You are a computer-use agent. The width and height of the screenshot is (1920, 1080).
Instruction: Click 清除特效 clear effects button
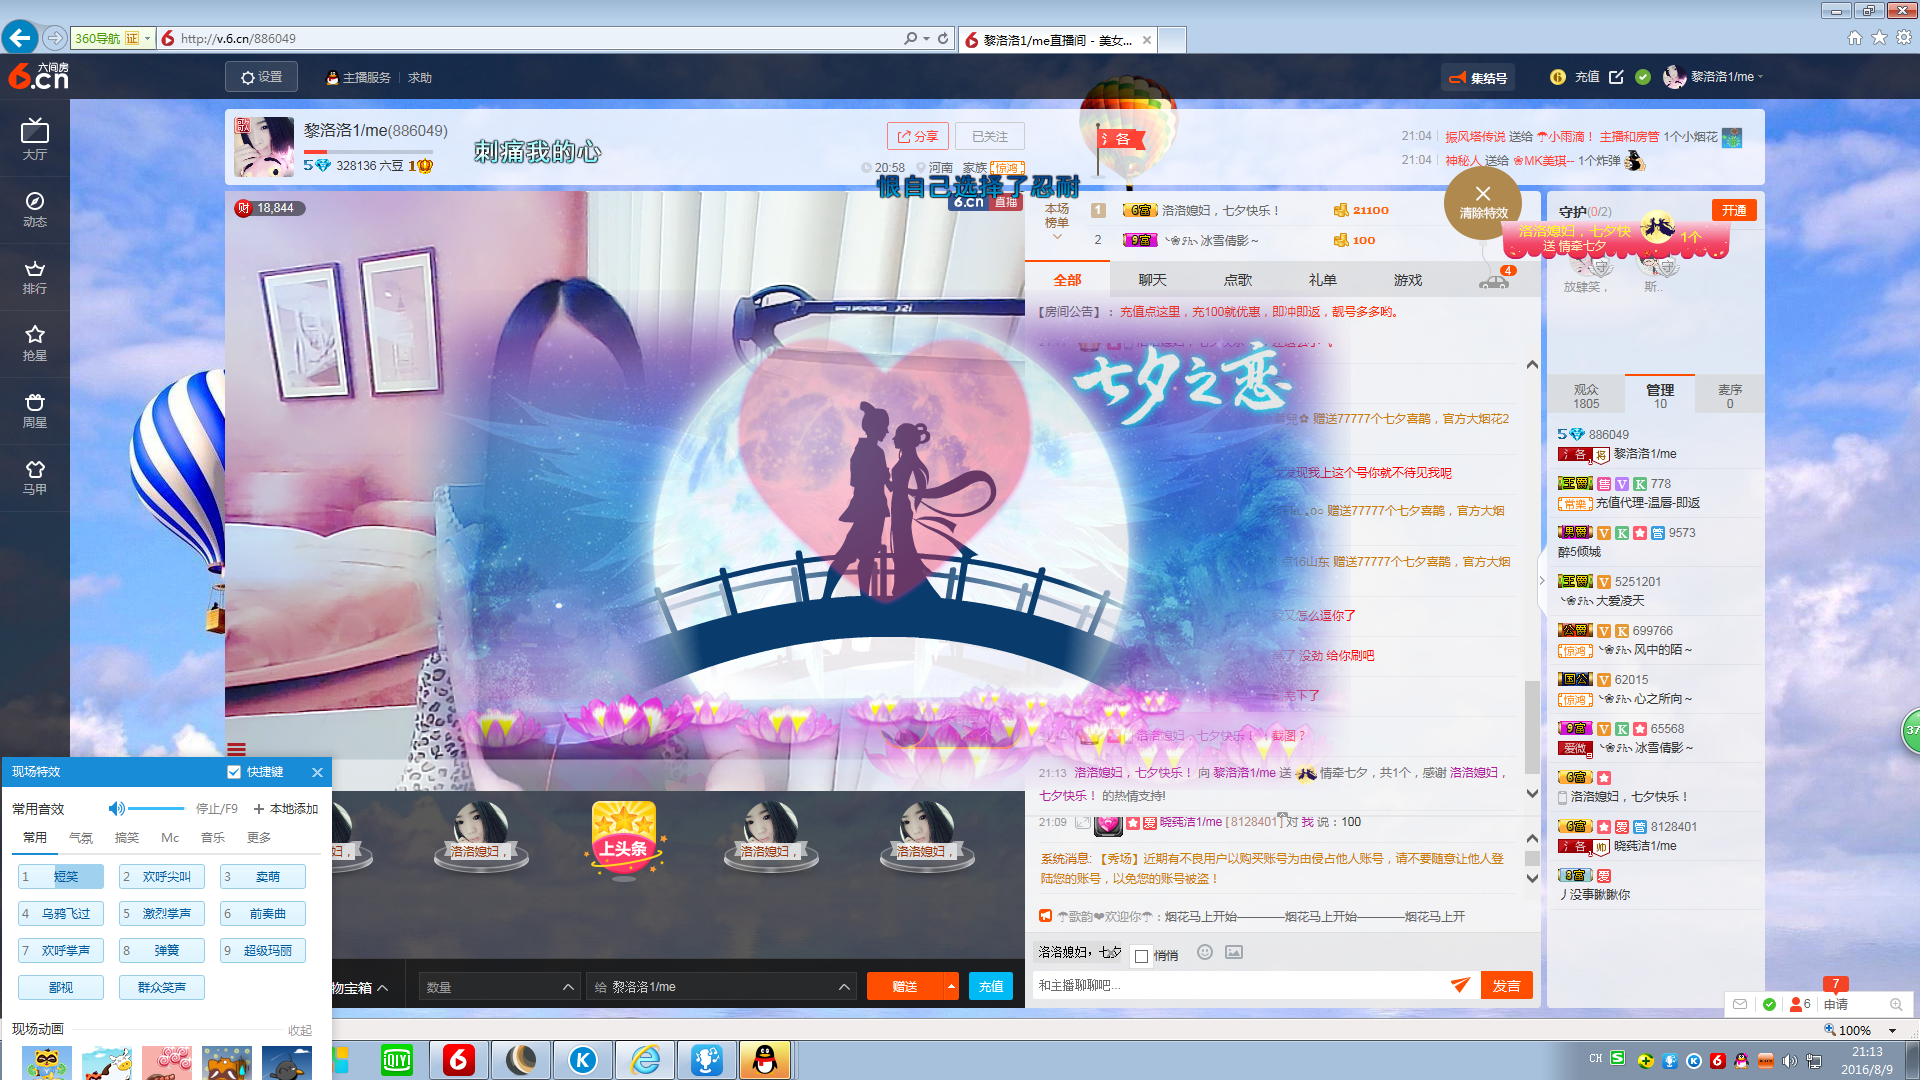pos(1483,201)
